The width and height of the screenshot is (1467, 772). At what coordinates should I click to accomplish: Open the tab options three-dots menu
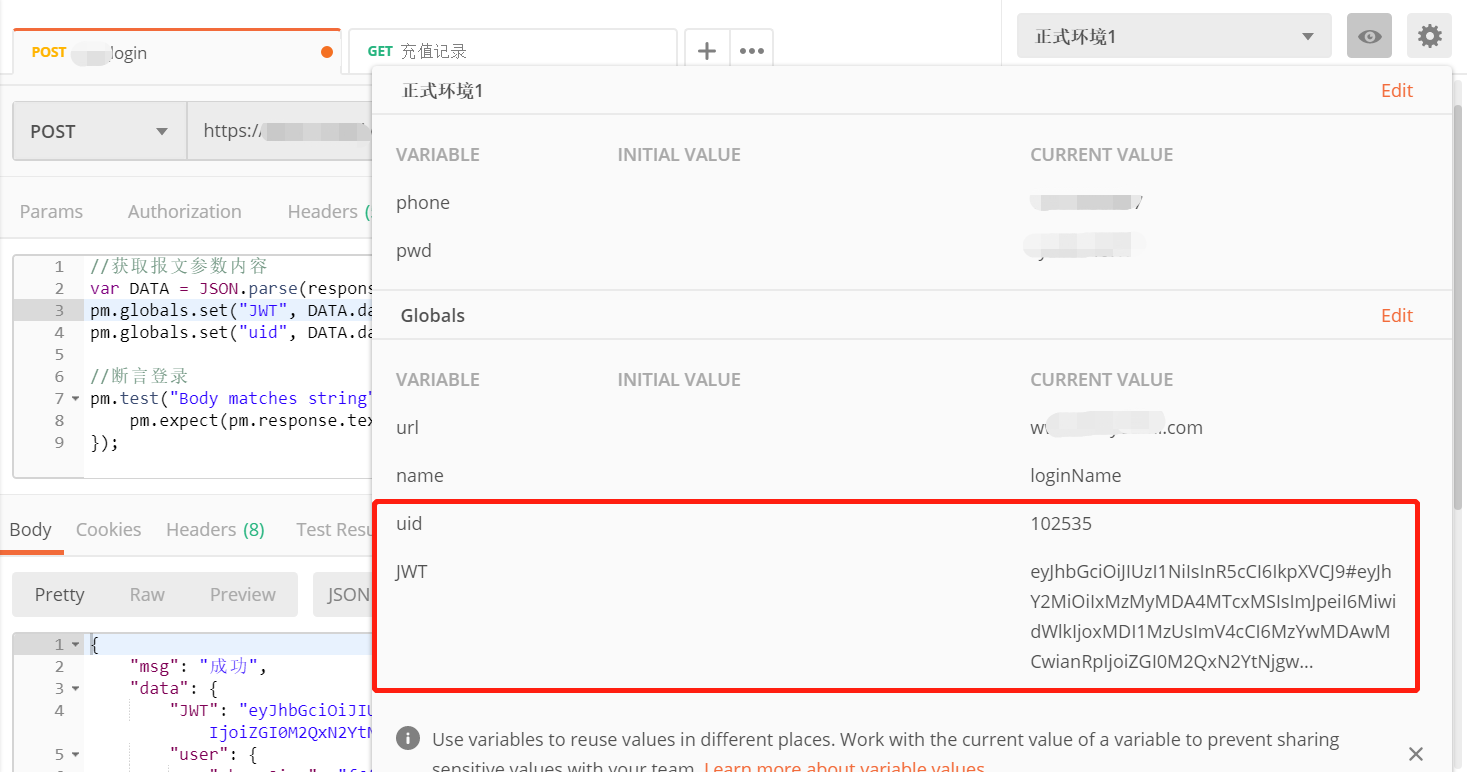click(x=752, y=51)
